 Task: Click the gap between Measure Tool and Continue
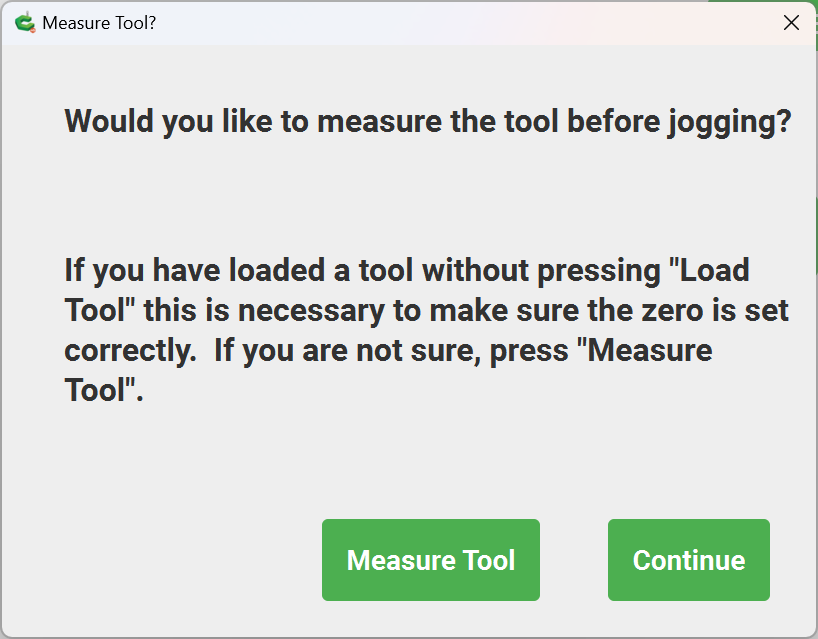pos(574,560)
